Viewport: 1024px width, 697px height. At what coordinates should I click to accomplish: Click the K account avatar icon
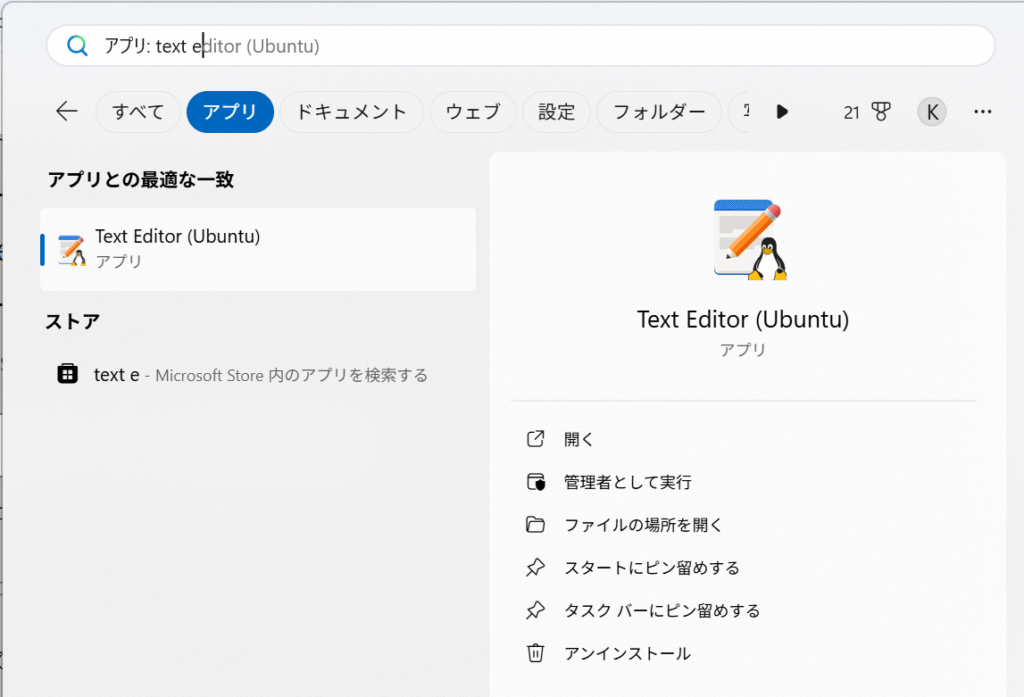pos(931,111)
